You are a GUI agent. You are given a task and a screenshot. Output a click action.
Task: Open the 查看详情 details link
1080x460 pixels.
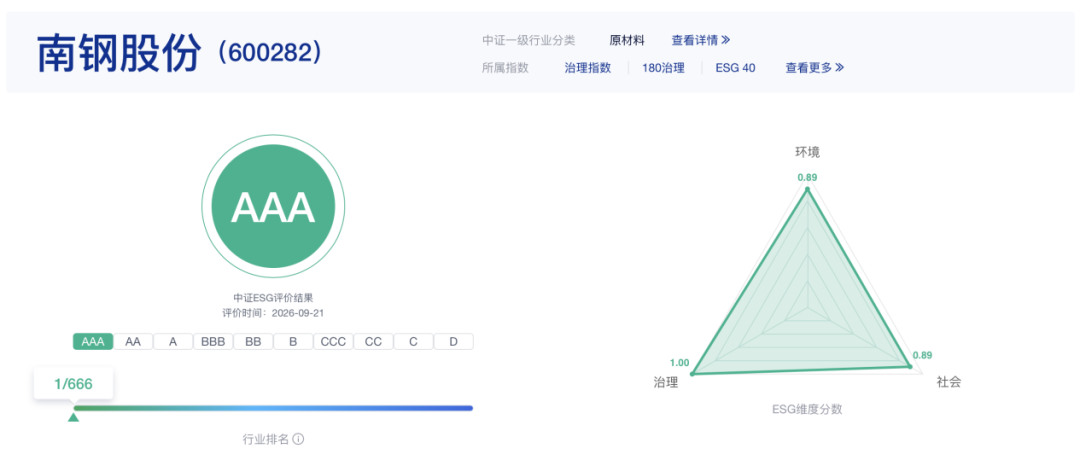coord(700,40)
